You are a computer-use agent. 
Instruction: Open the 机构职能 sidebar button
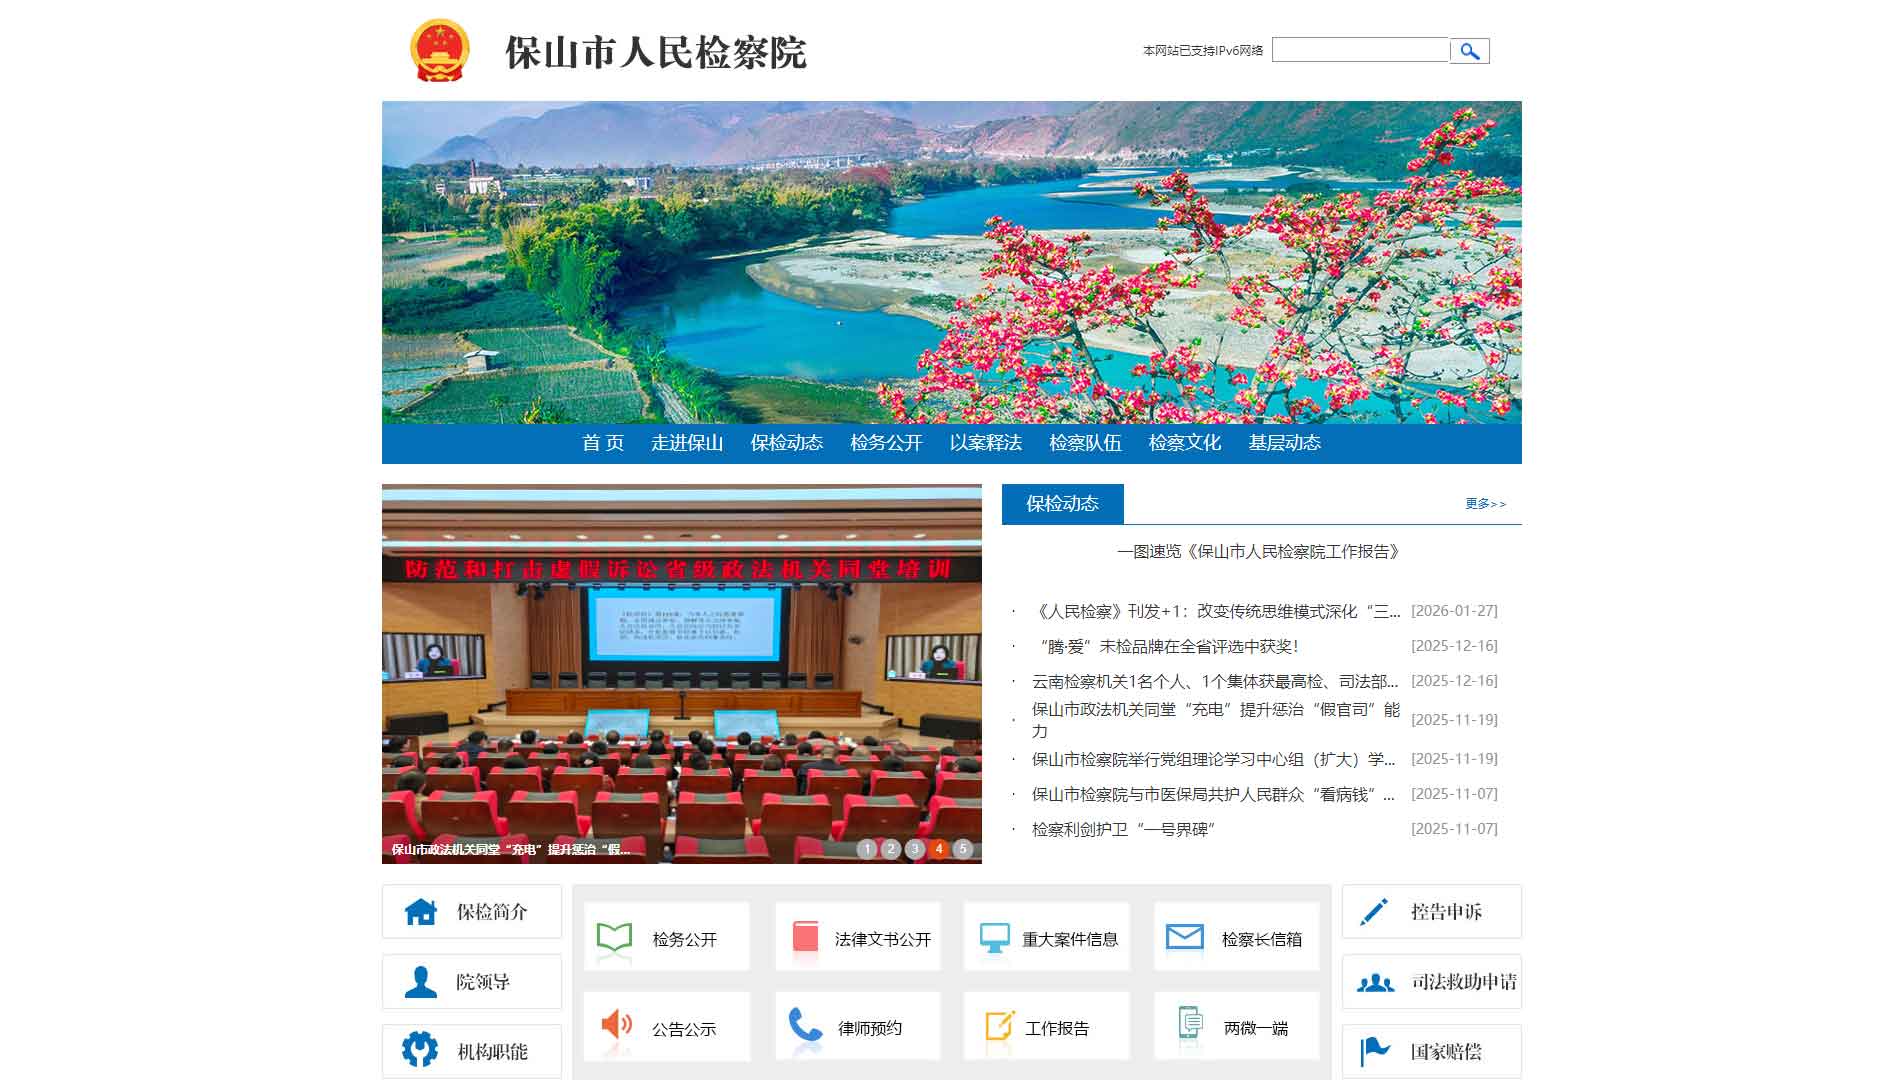coord(472,1051)
